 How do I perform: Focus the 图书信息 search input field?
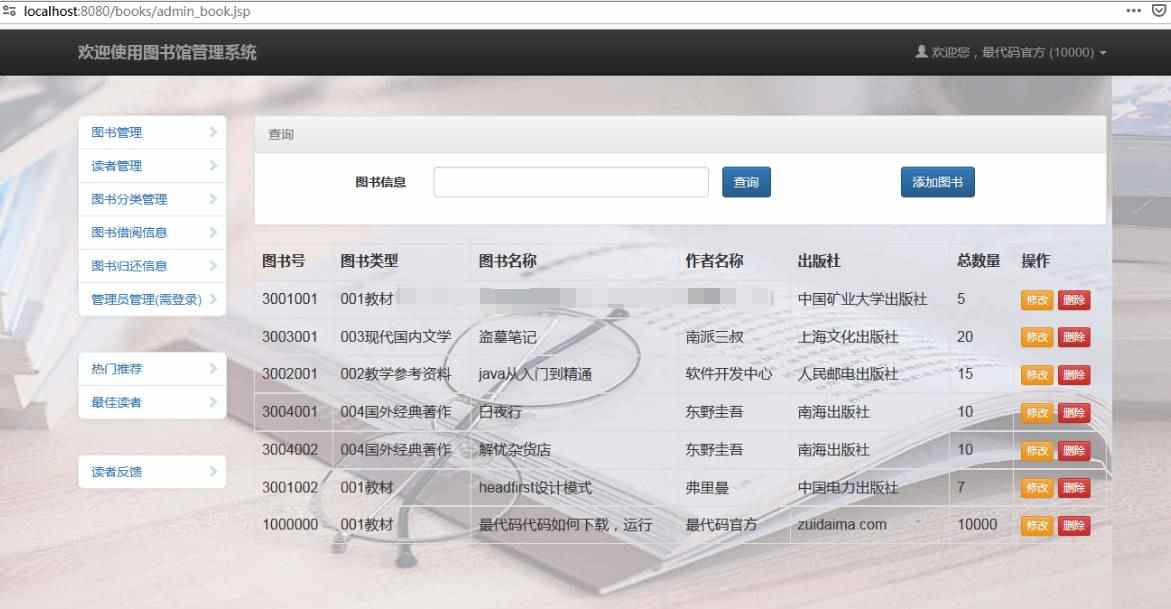click(571, 182)
